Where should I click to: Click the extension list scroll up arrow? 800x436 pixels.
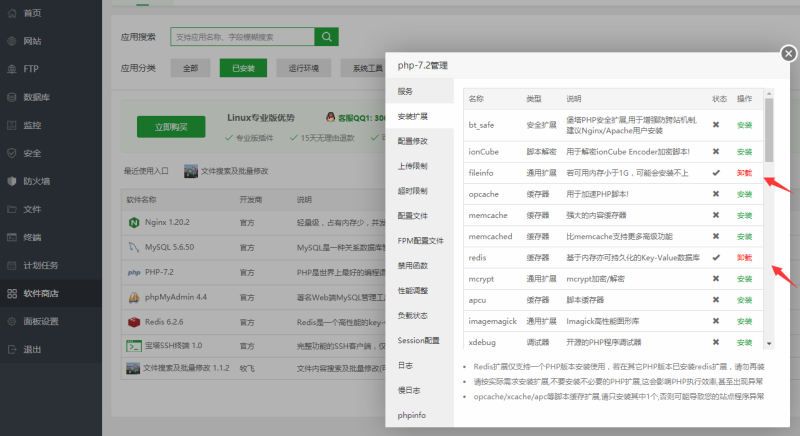click(769, 94)
